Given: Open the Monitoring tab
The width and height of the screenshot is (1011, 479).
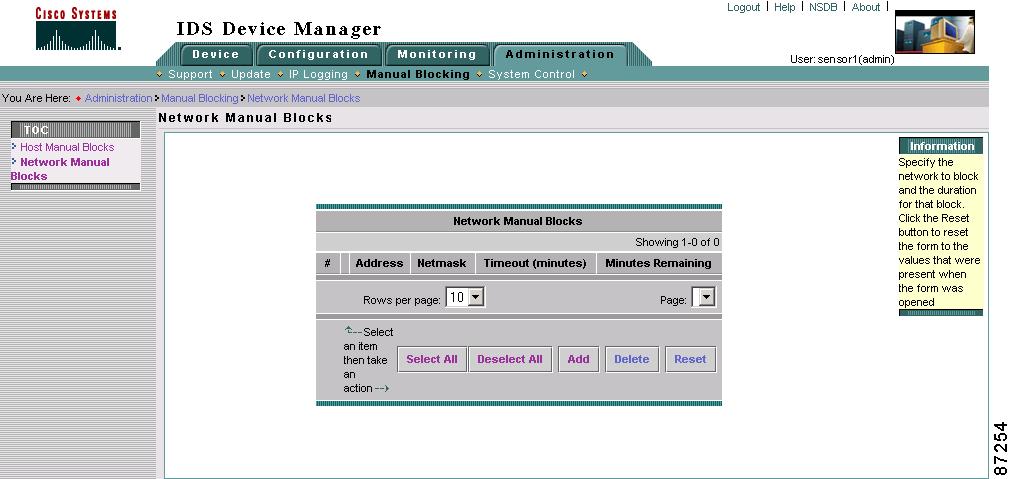Looking at the screenshot, I should point(437,55).
